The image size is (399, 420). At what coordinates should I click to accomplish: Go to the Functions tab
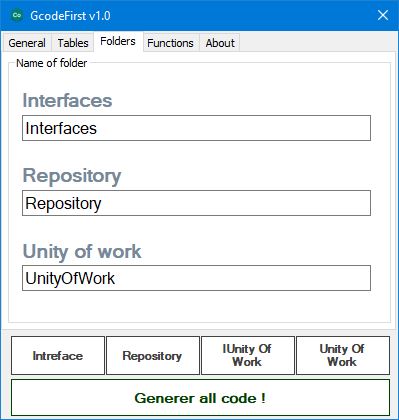170,43
